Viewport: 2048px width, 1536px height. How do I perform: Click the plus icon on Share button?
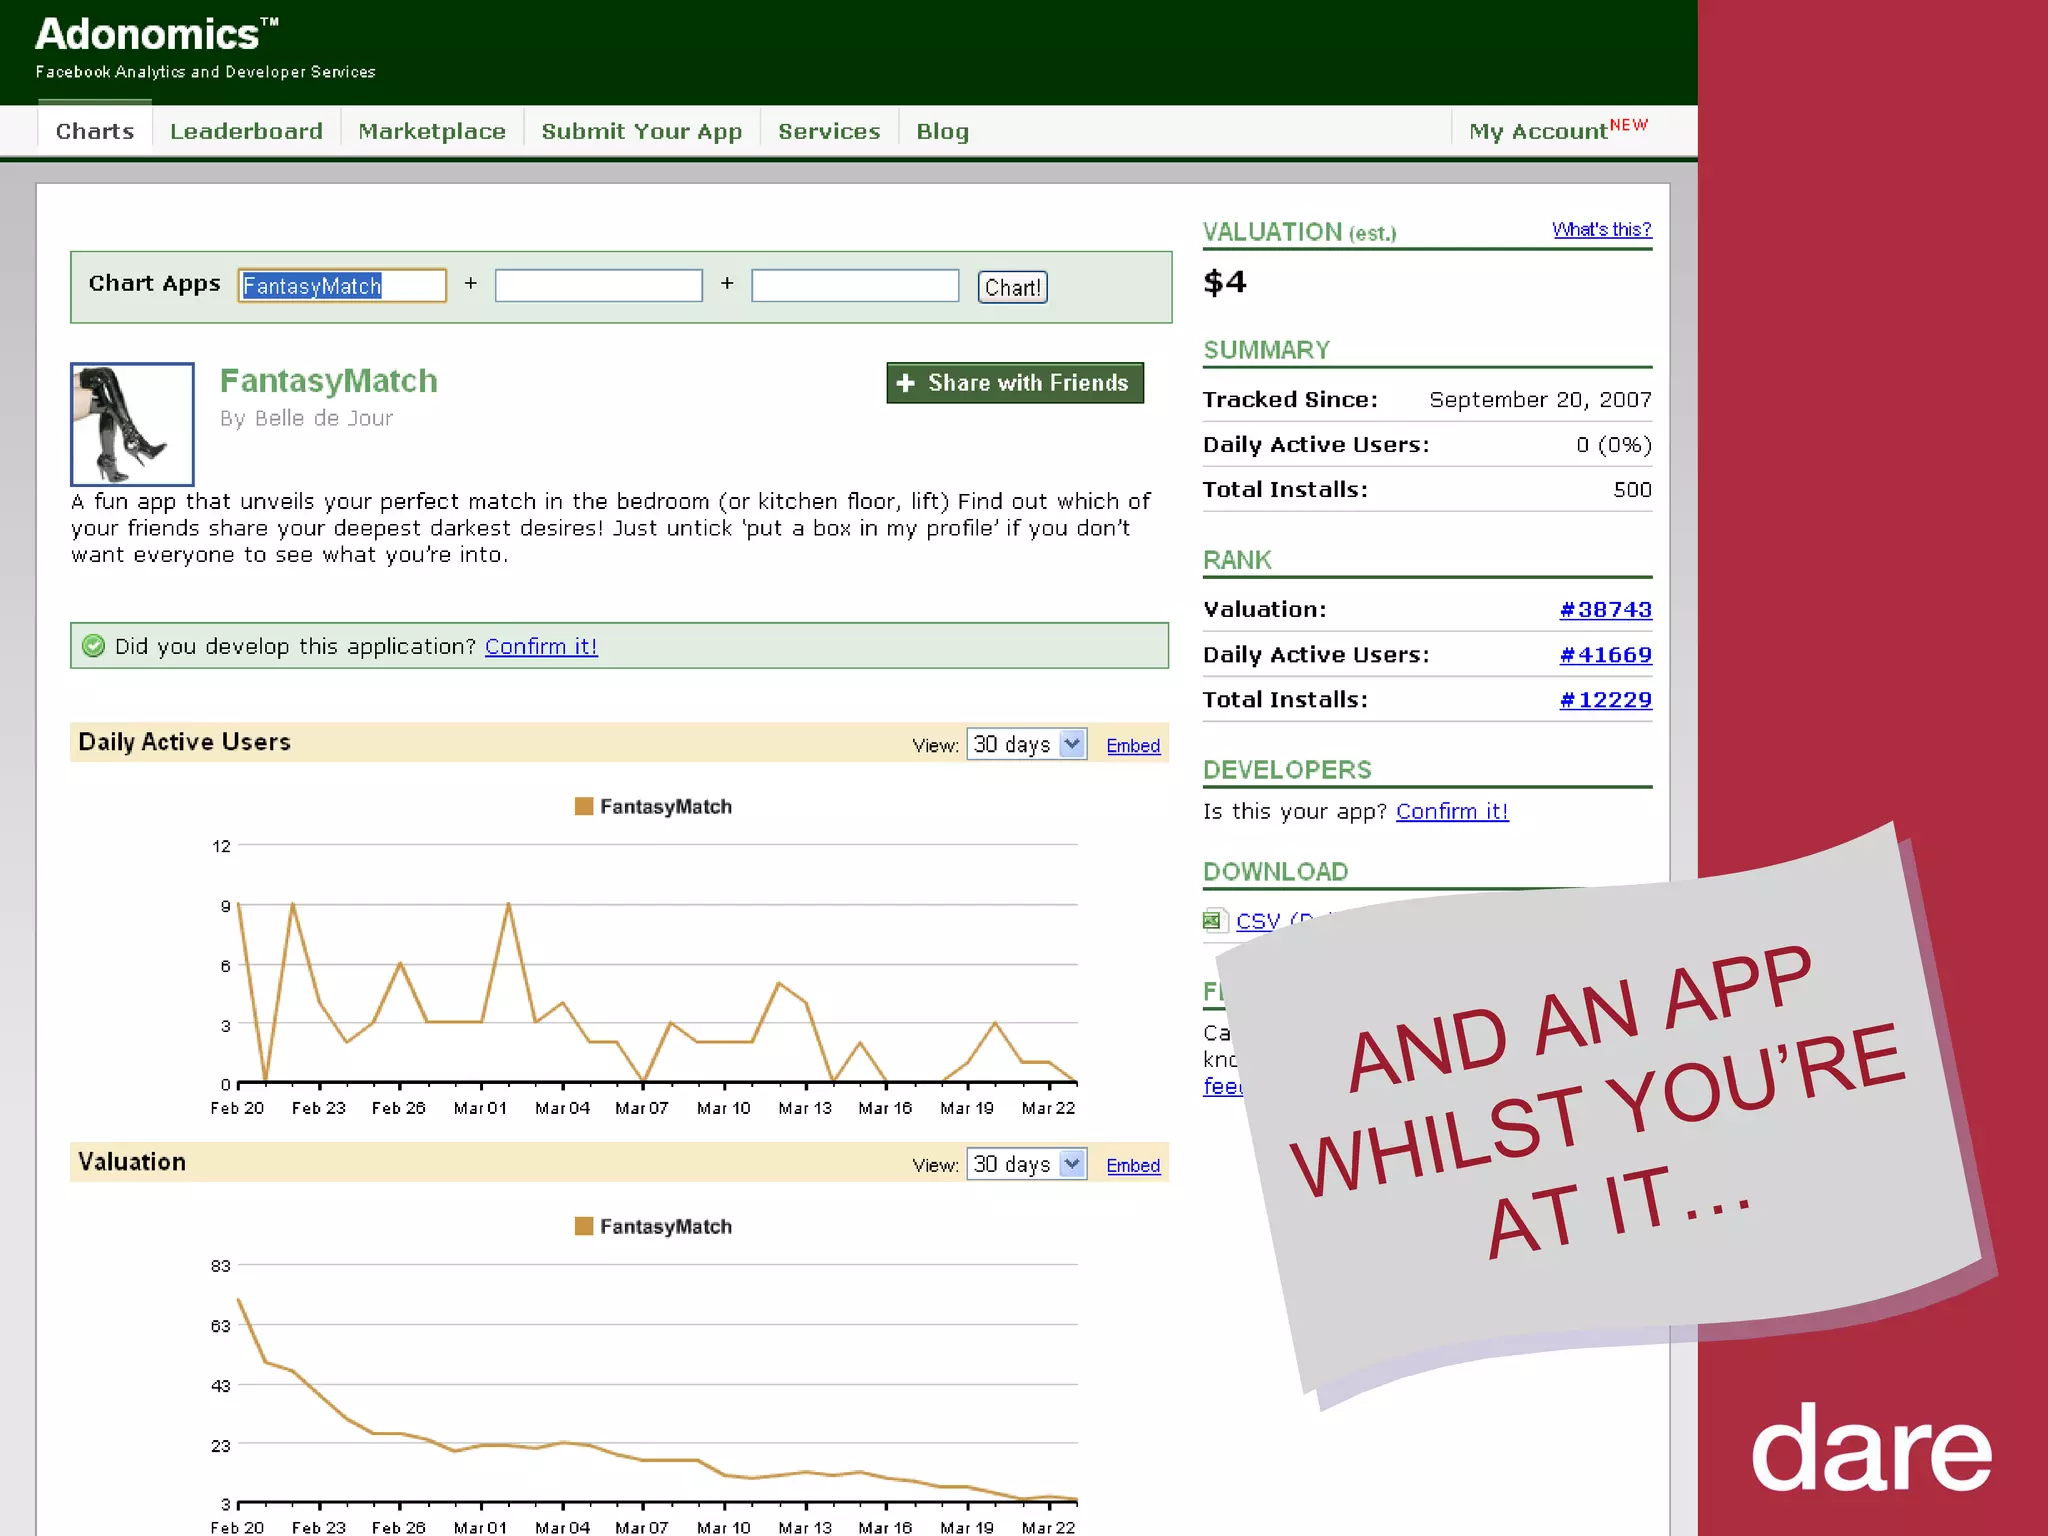[x=905, y=383]
